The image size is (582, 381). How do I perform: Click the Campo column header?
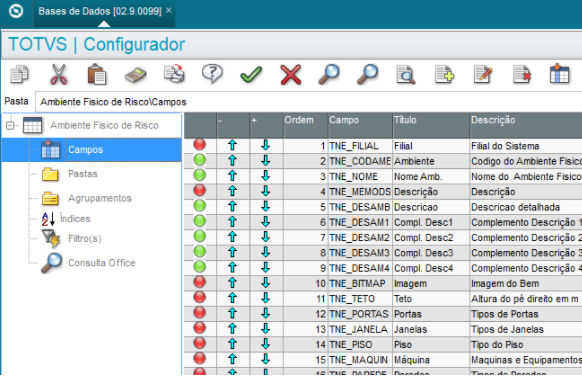pos(360,125)
